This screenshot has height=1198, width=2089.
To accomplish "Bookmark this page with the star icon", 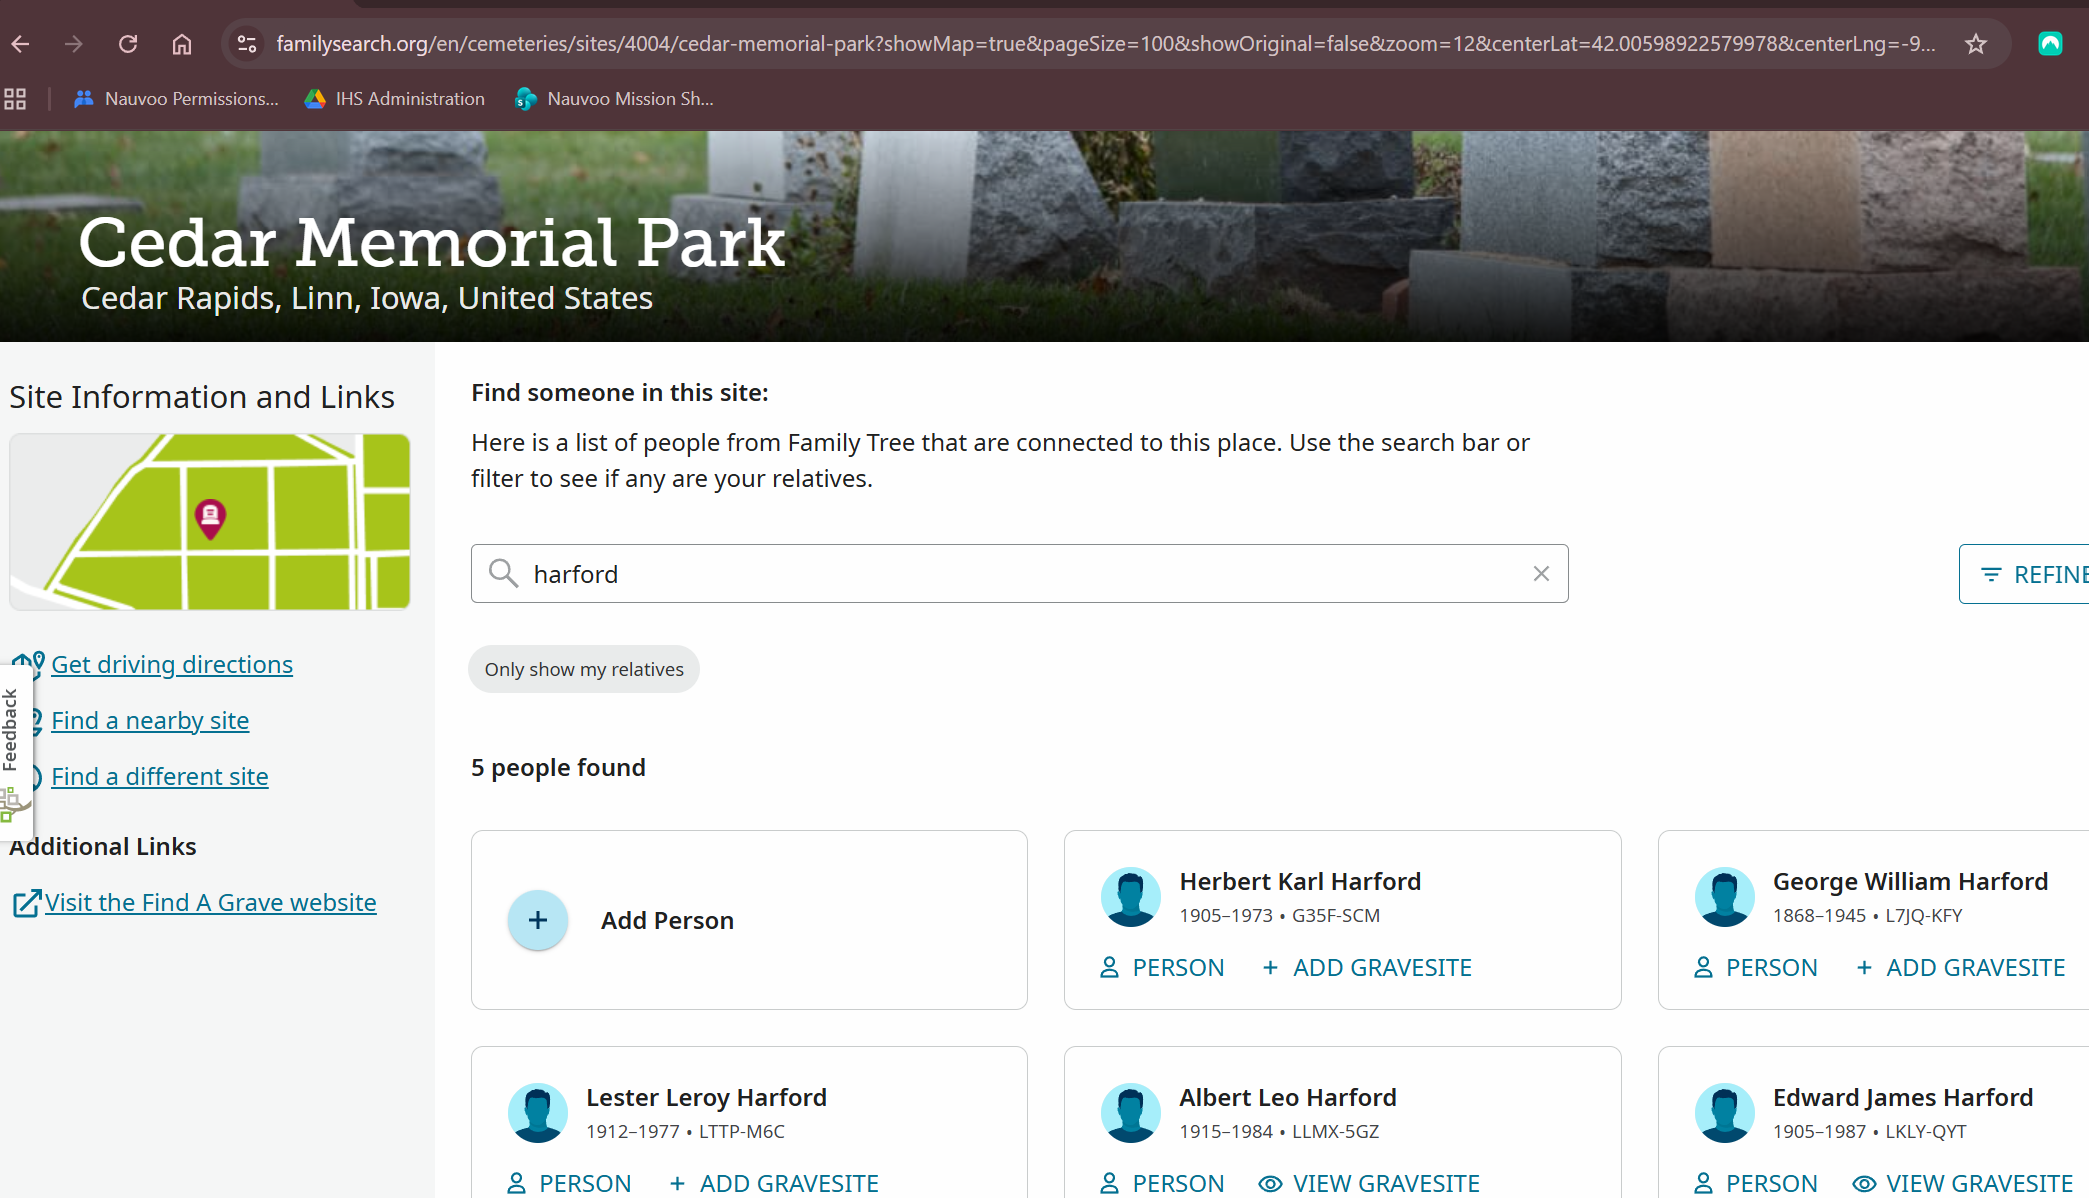I will click(x=1975, y=44).
